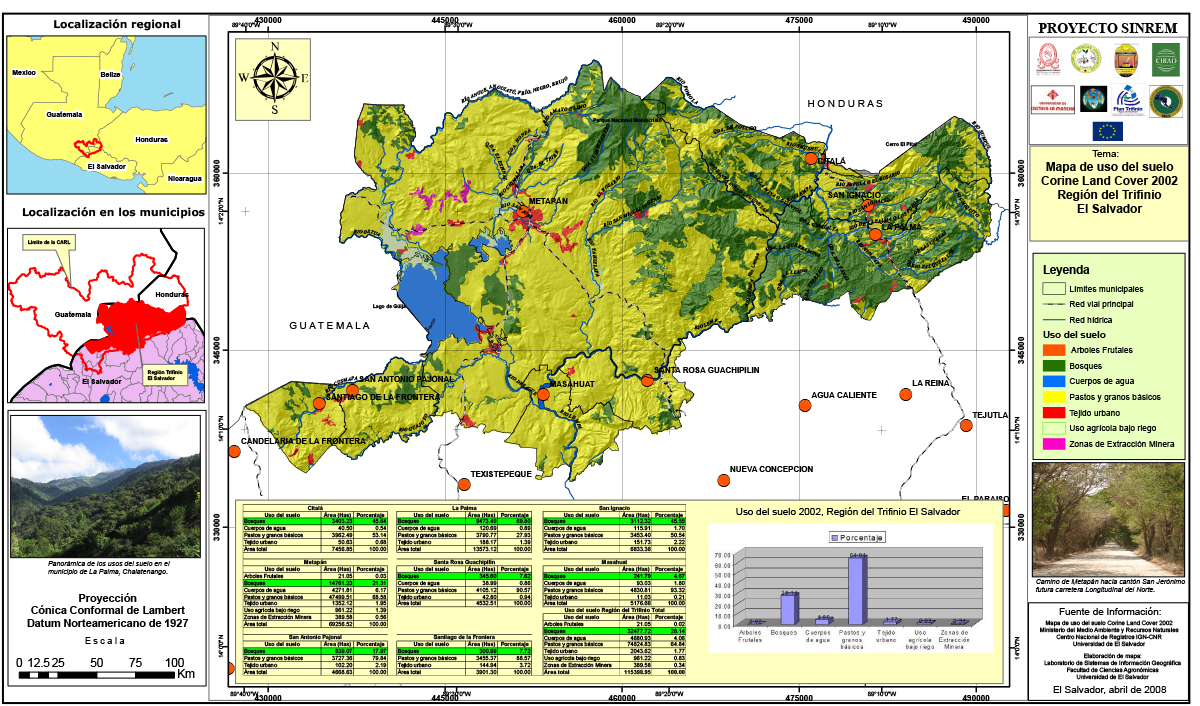Select the Nueva Concepcion orange marker

(x=724, y=480)
